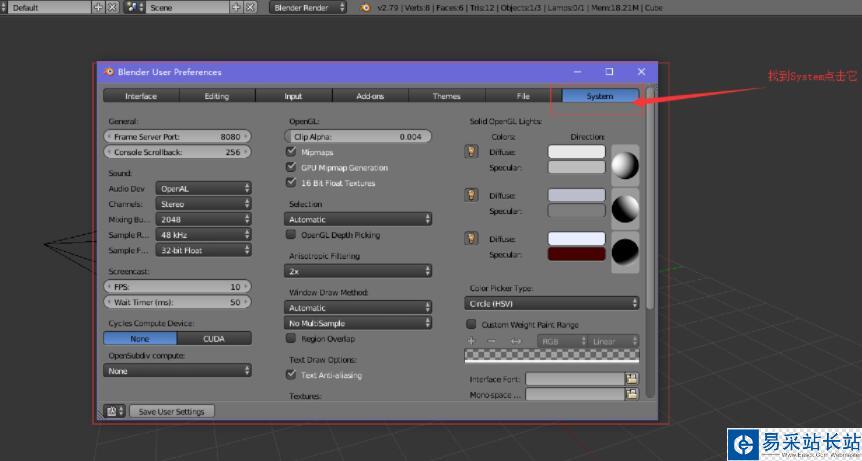Flip the weight paint color ramp
This screenshot has width=862, height=461.
pos(516,341)
